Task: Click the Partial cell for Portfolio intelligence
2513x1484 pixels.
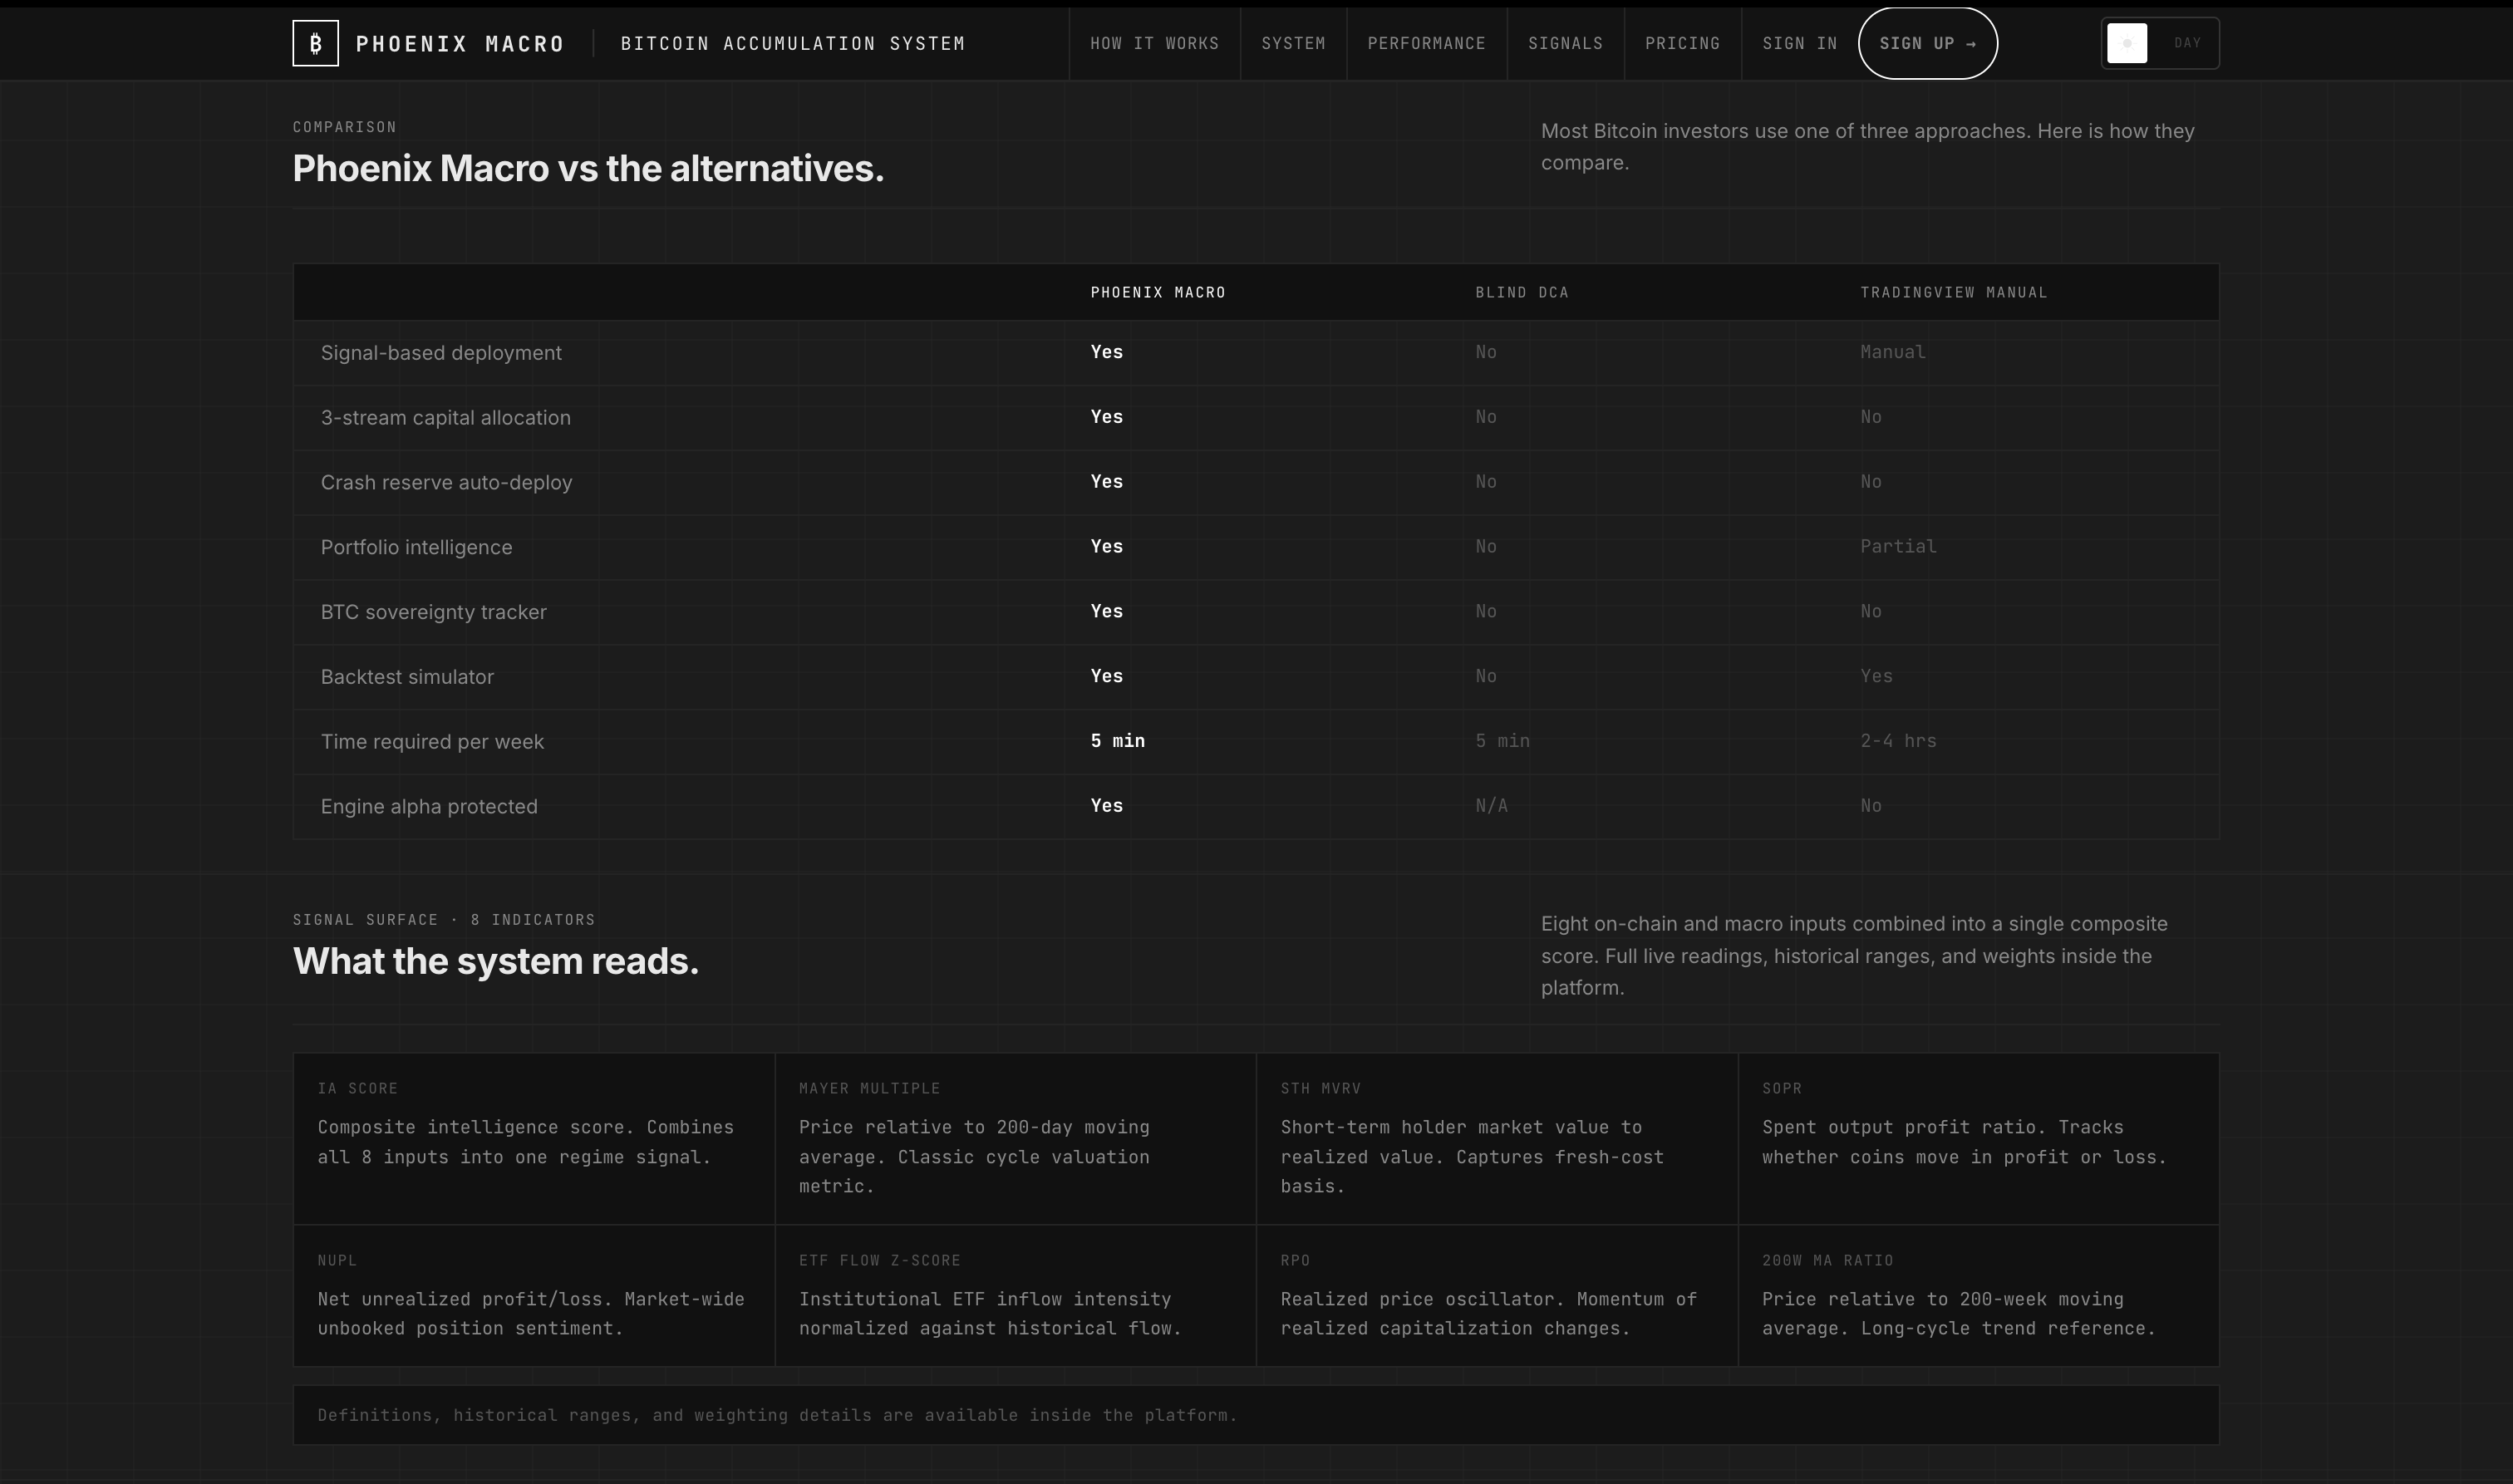Action: [x=1898, y=546]
